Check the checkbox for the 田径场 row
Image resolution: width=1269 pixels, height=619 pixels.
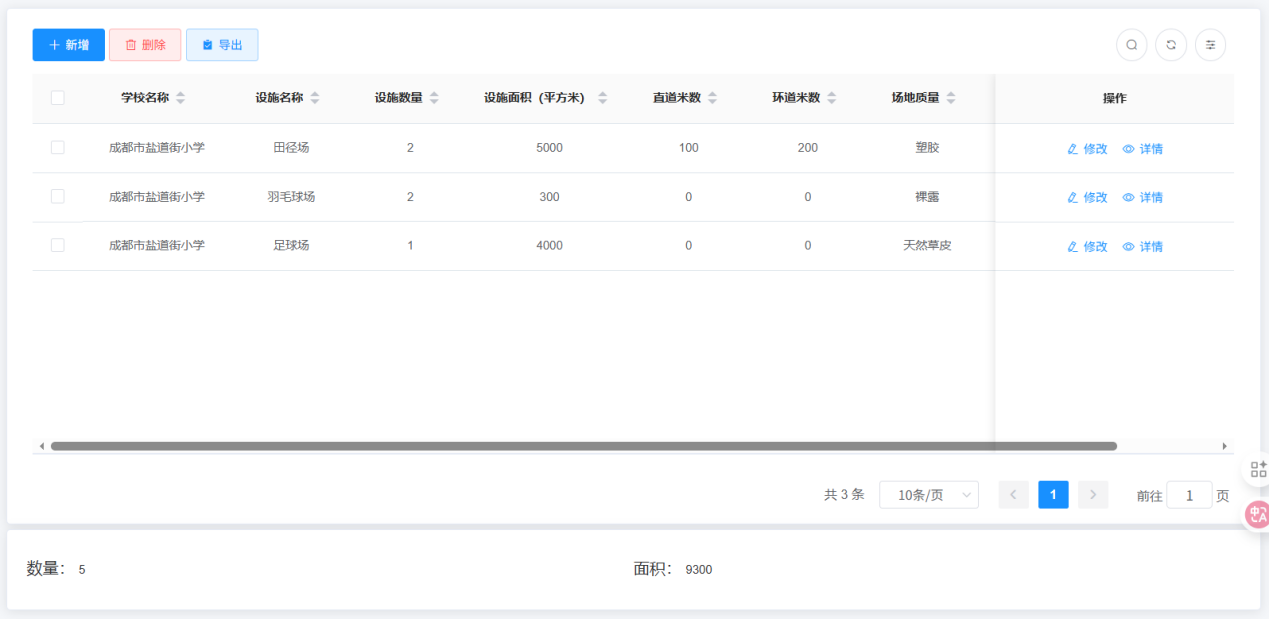tap(58, 148)
